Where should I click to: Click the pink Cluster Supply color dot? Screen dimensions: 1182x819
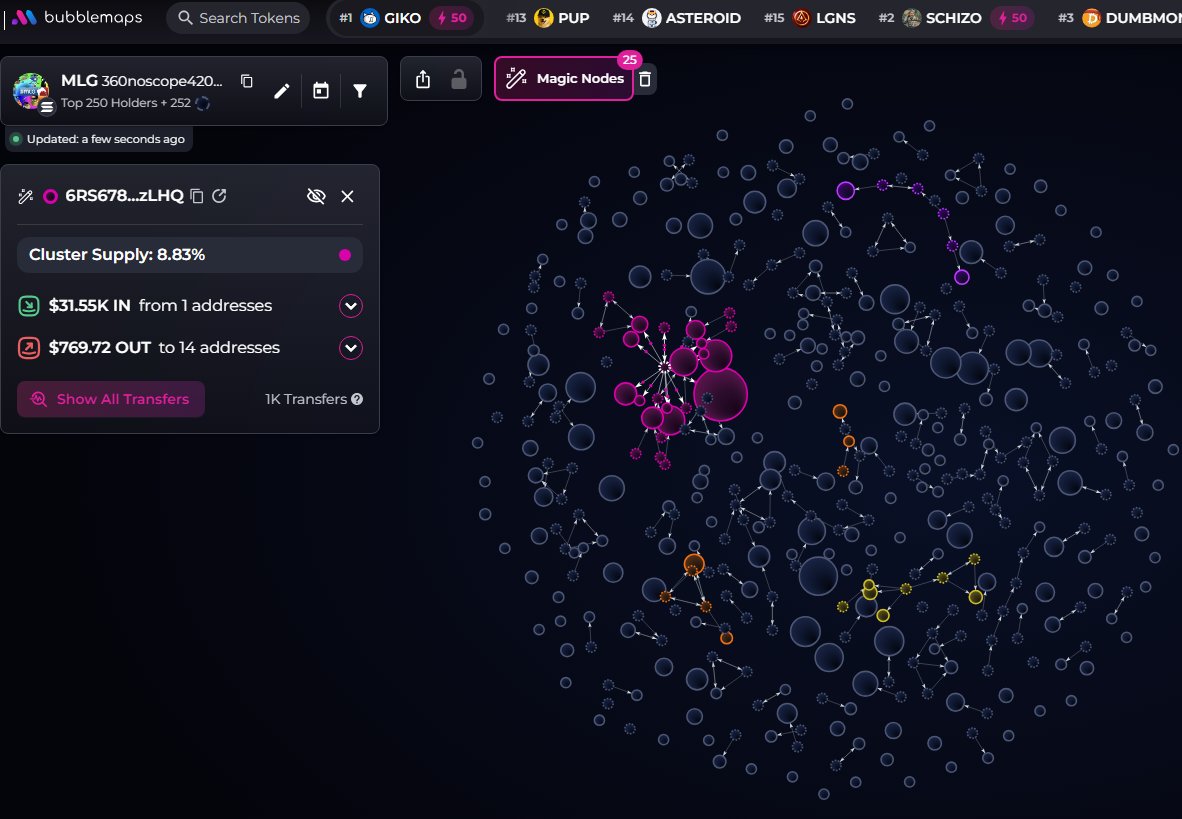[345, 255]
